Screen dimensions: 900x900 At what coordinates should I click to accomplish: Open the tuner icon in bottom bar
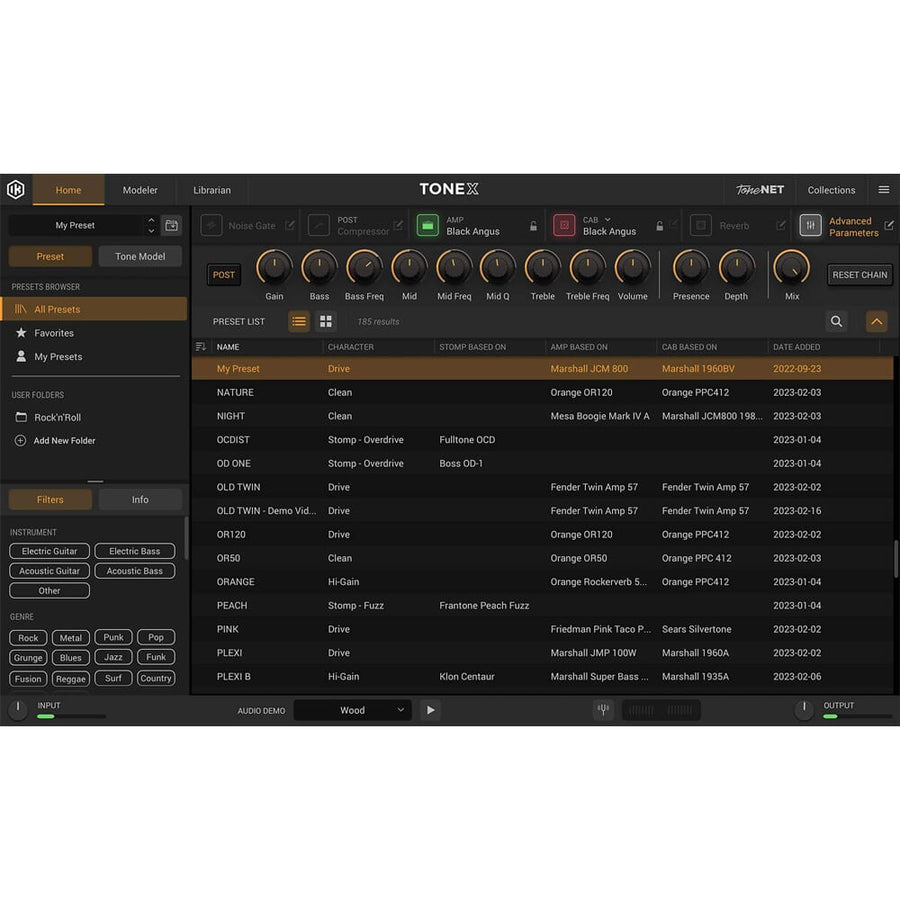[x=603, y=710]
